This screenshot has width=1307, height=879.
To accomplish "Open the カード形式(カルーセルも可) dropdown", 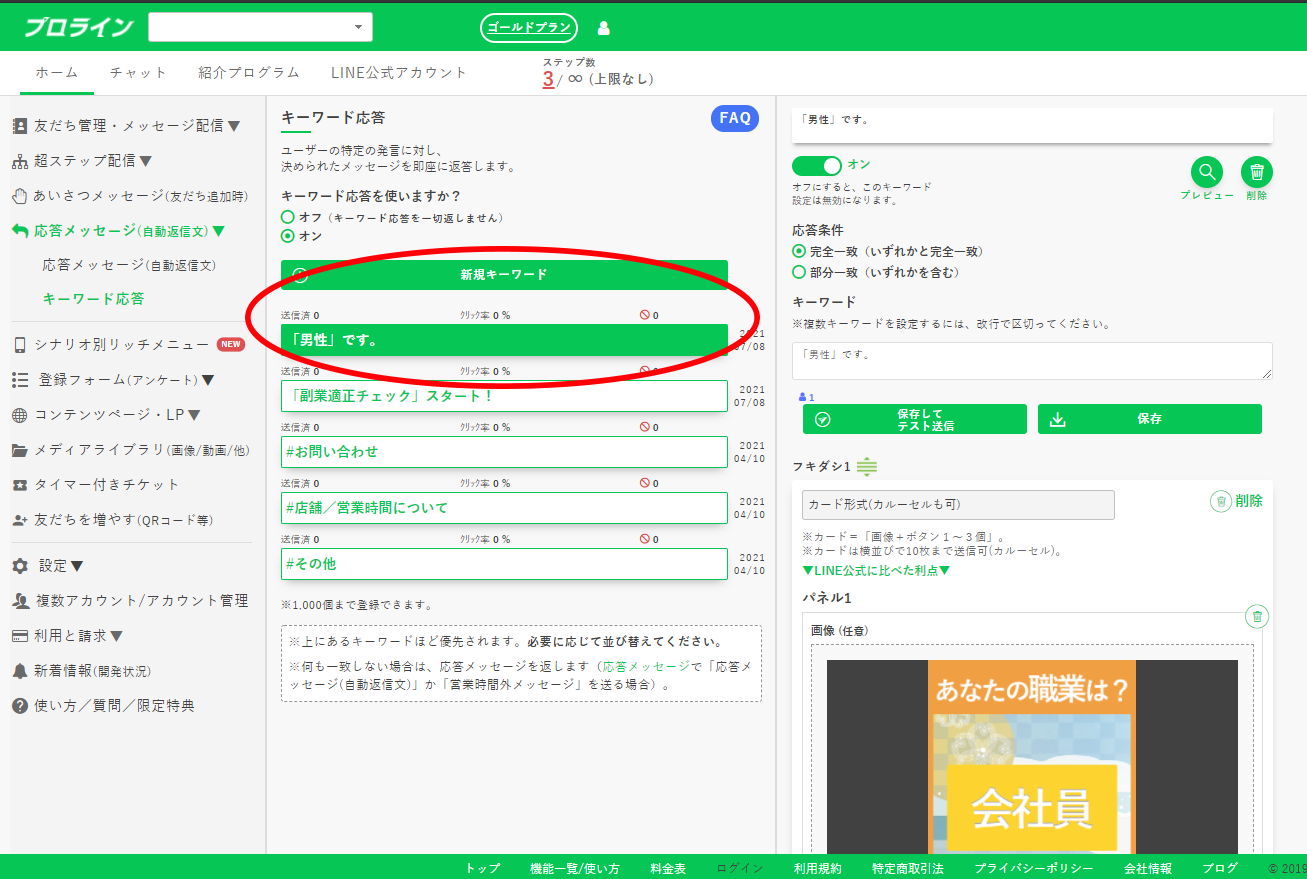I will coord(958,504).
